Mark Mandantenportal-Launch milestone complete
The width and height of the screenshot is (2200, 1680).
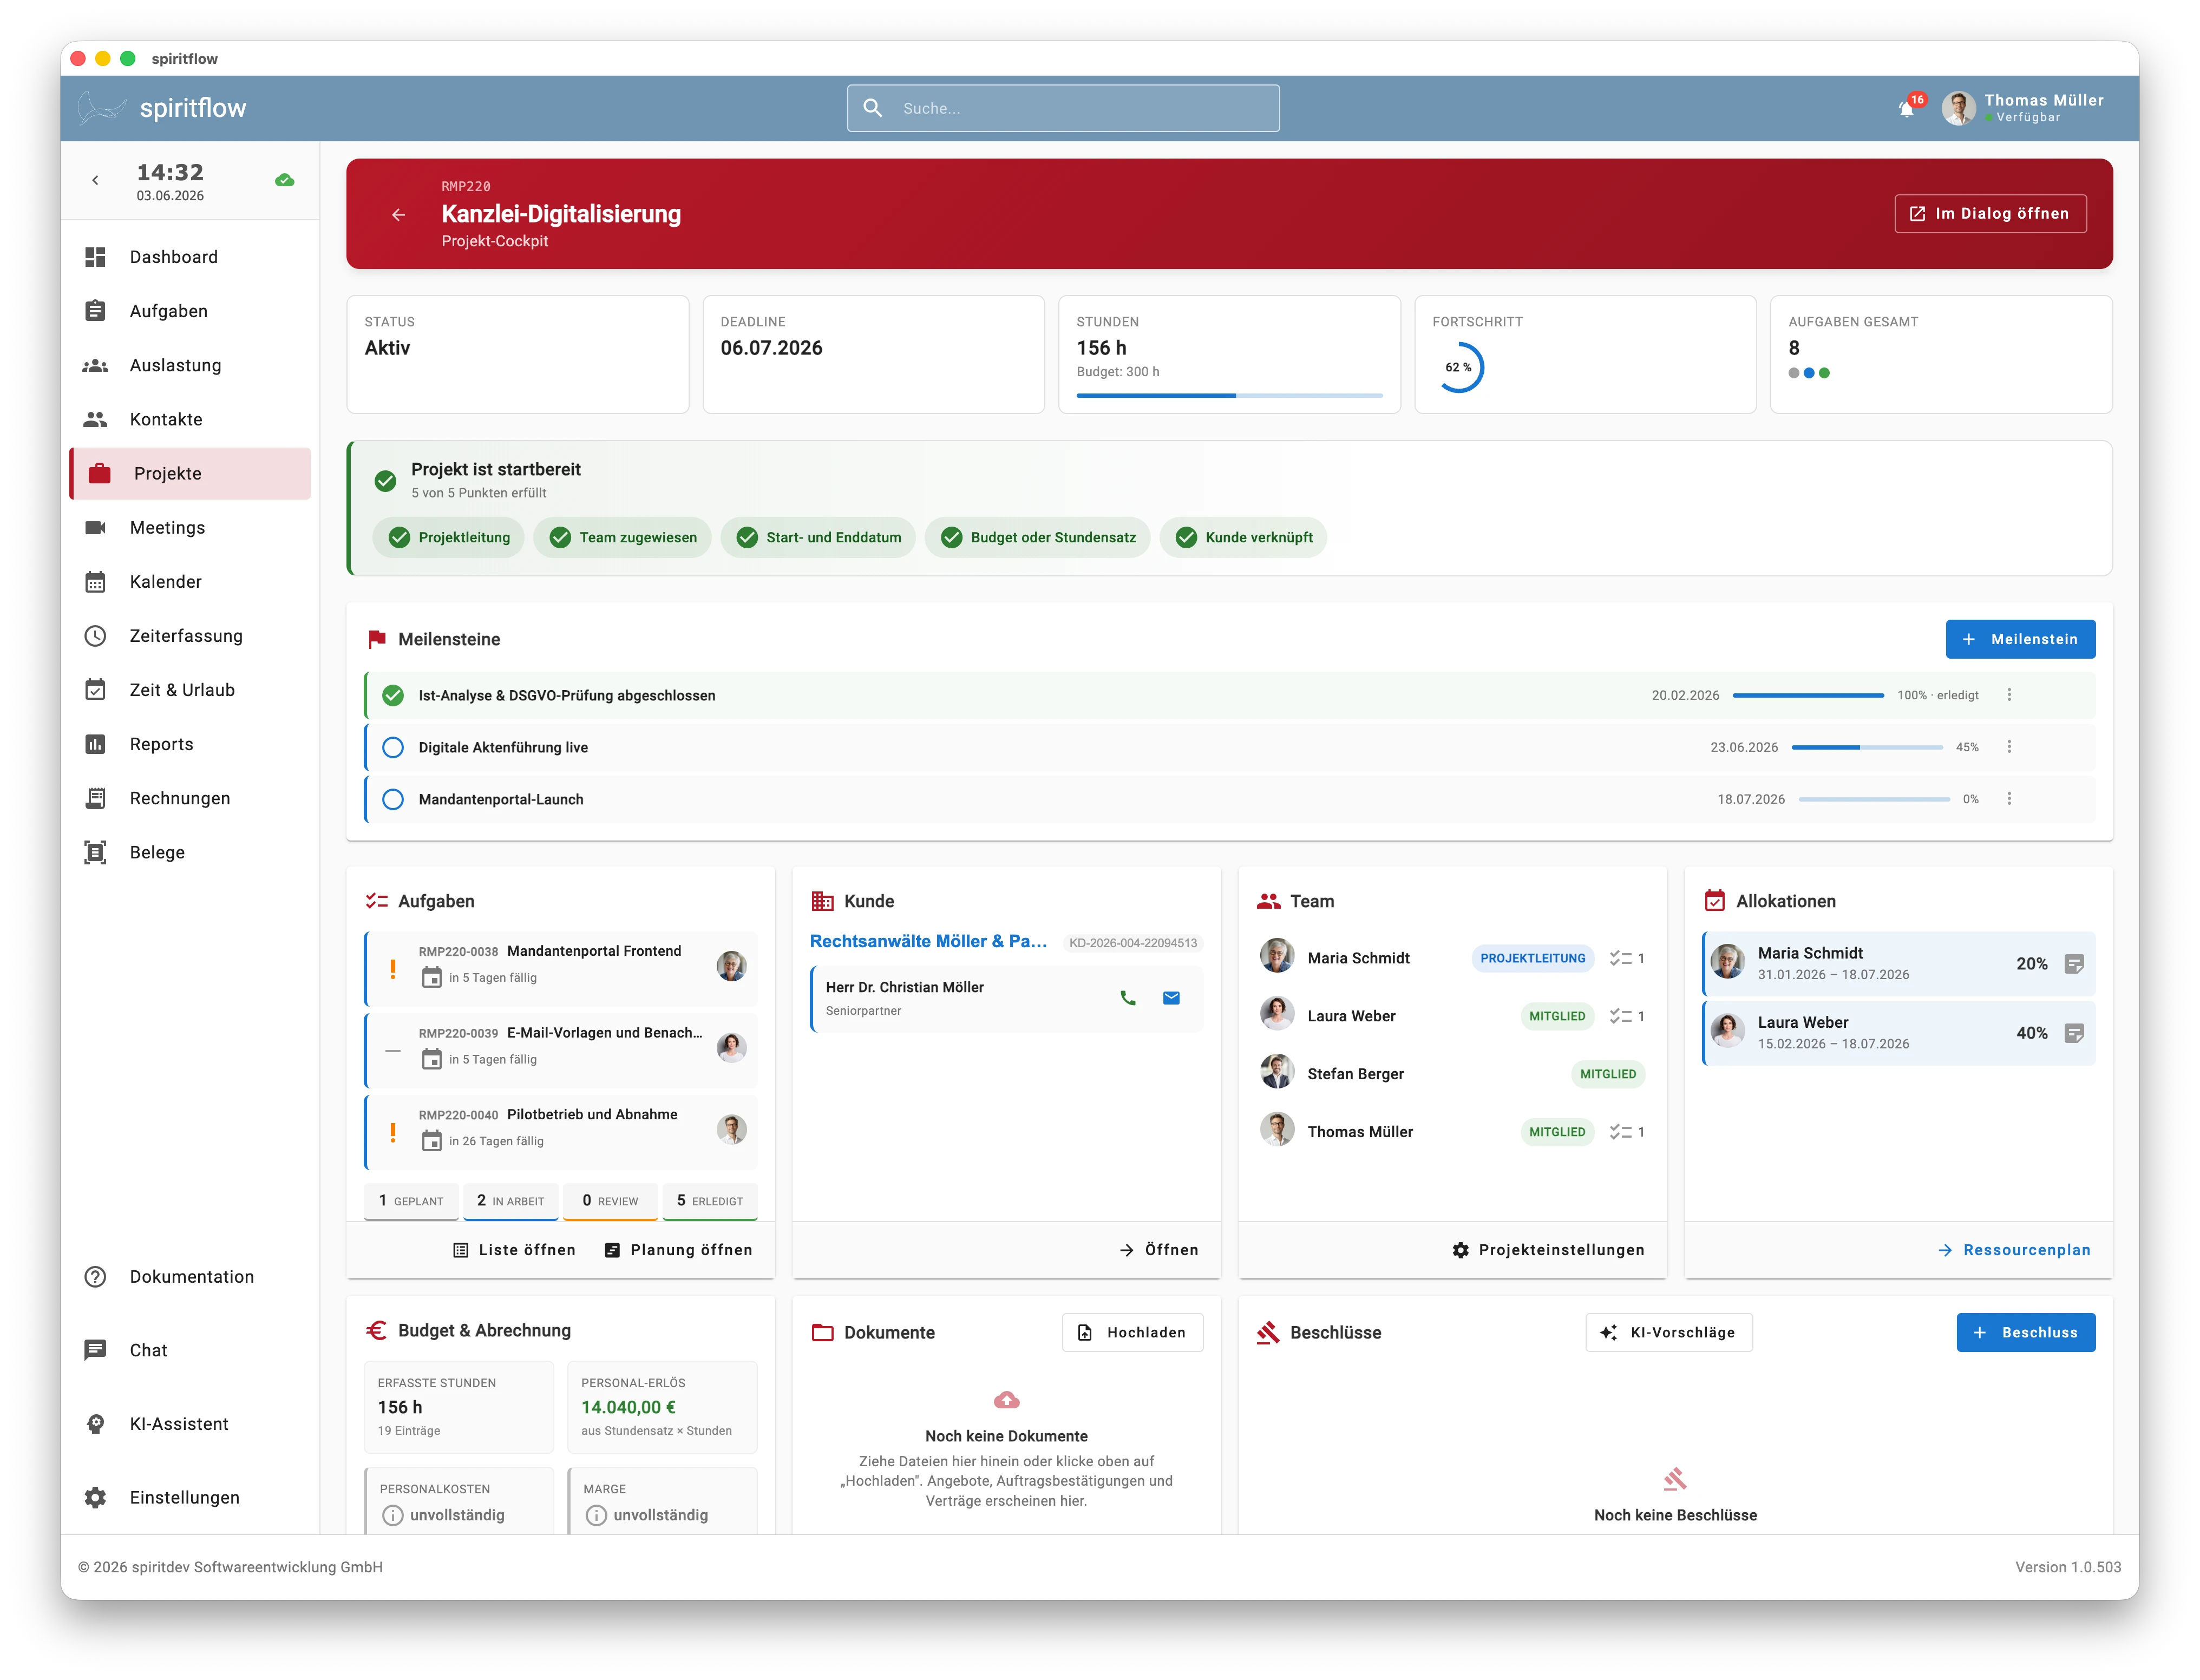(393, 799)
